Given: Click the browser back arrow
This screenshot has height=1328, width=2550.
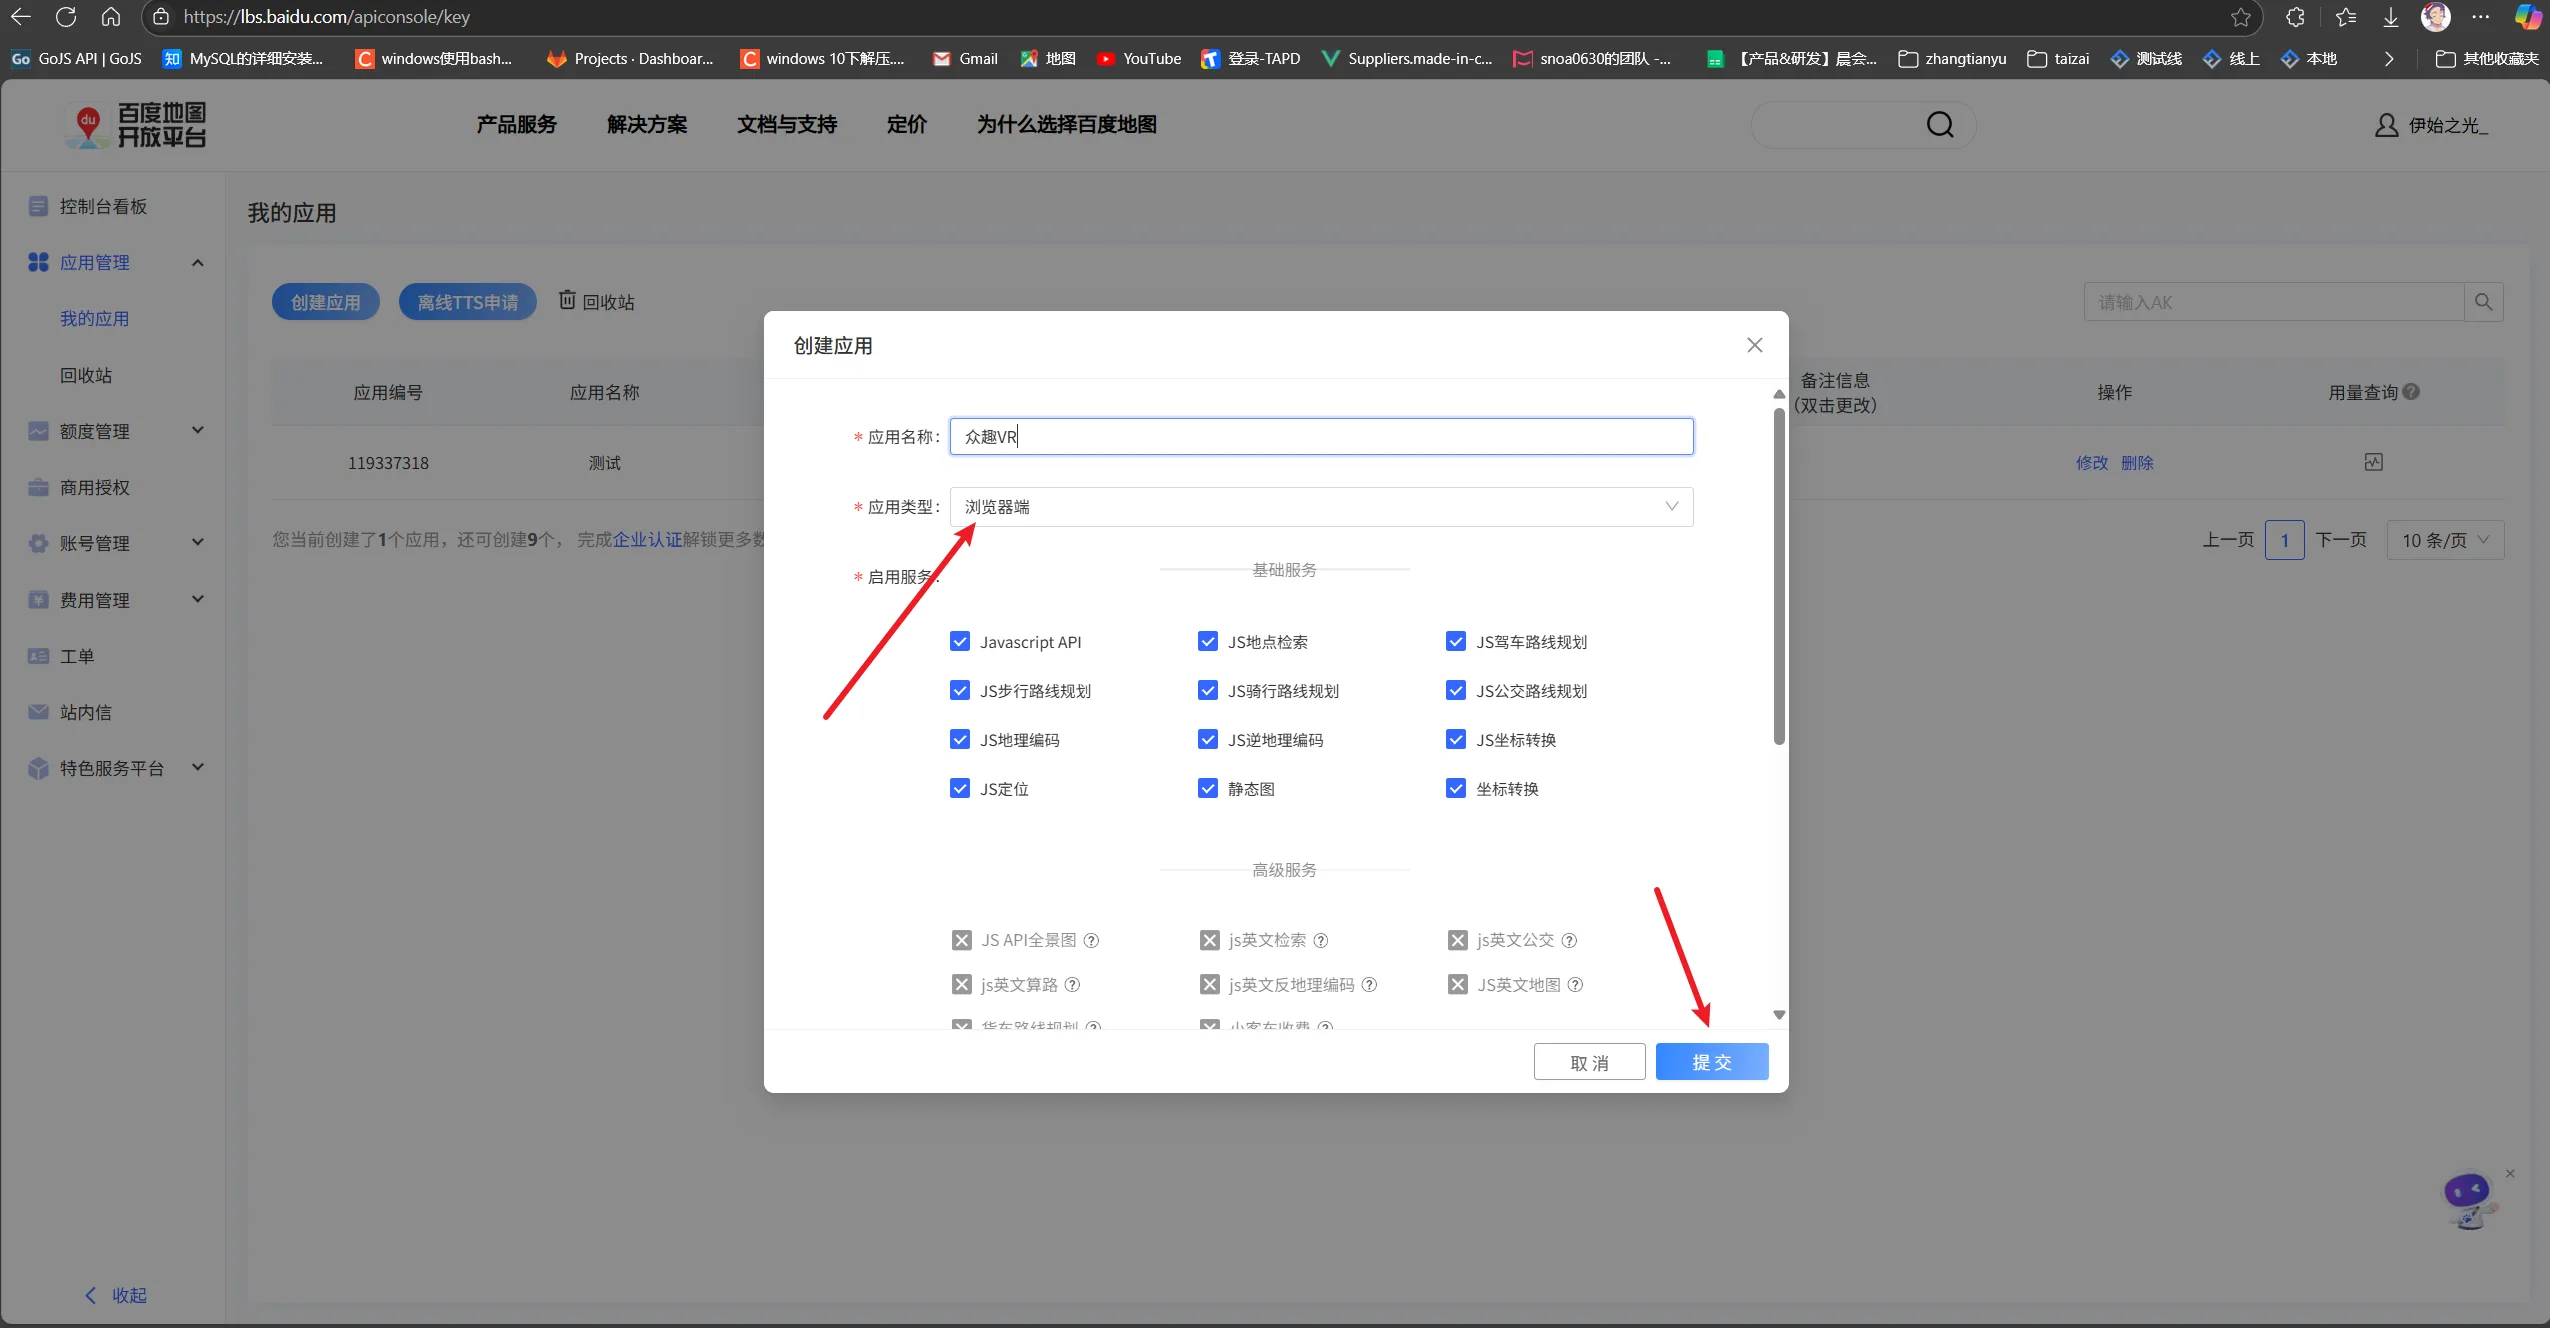Looking at the screenshot, I should click(21, 17).
